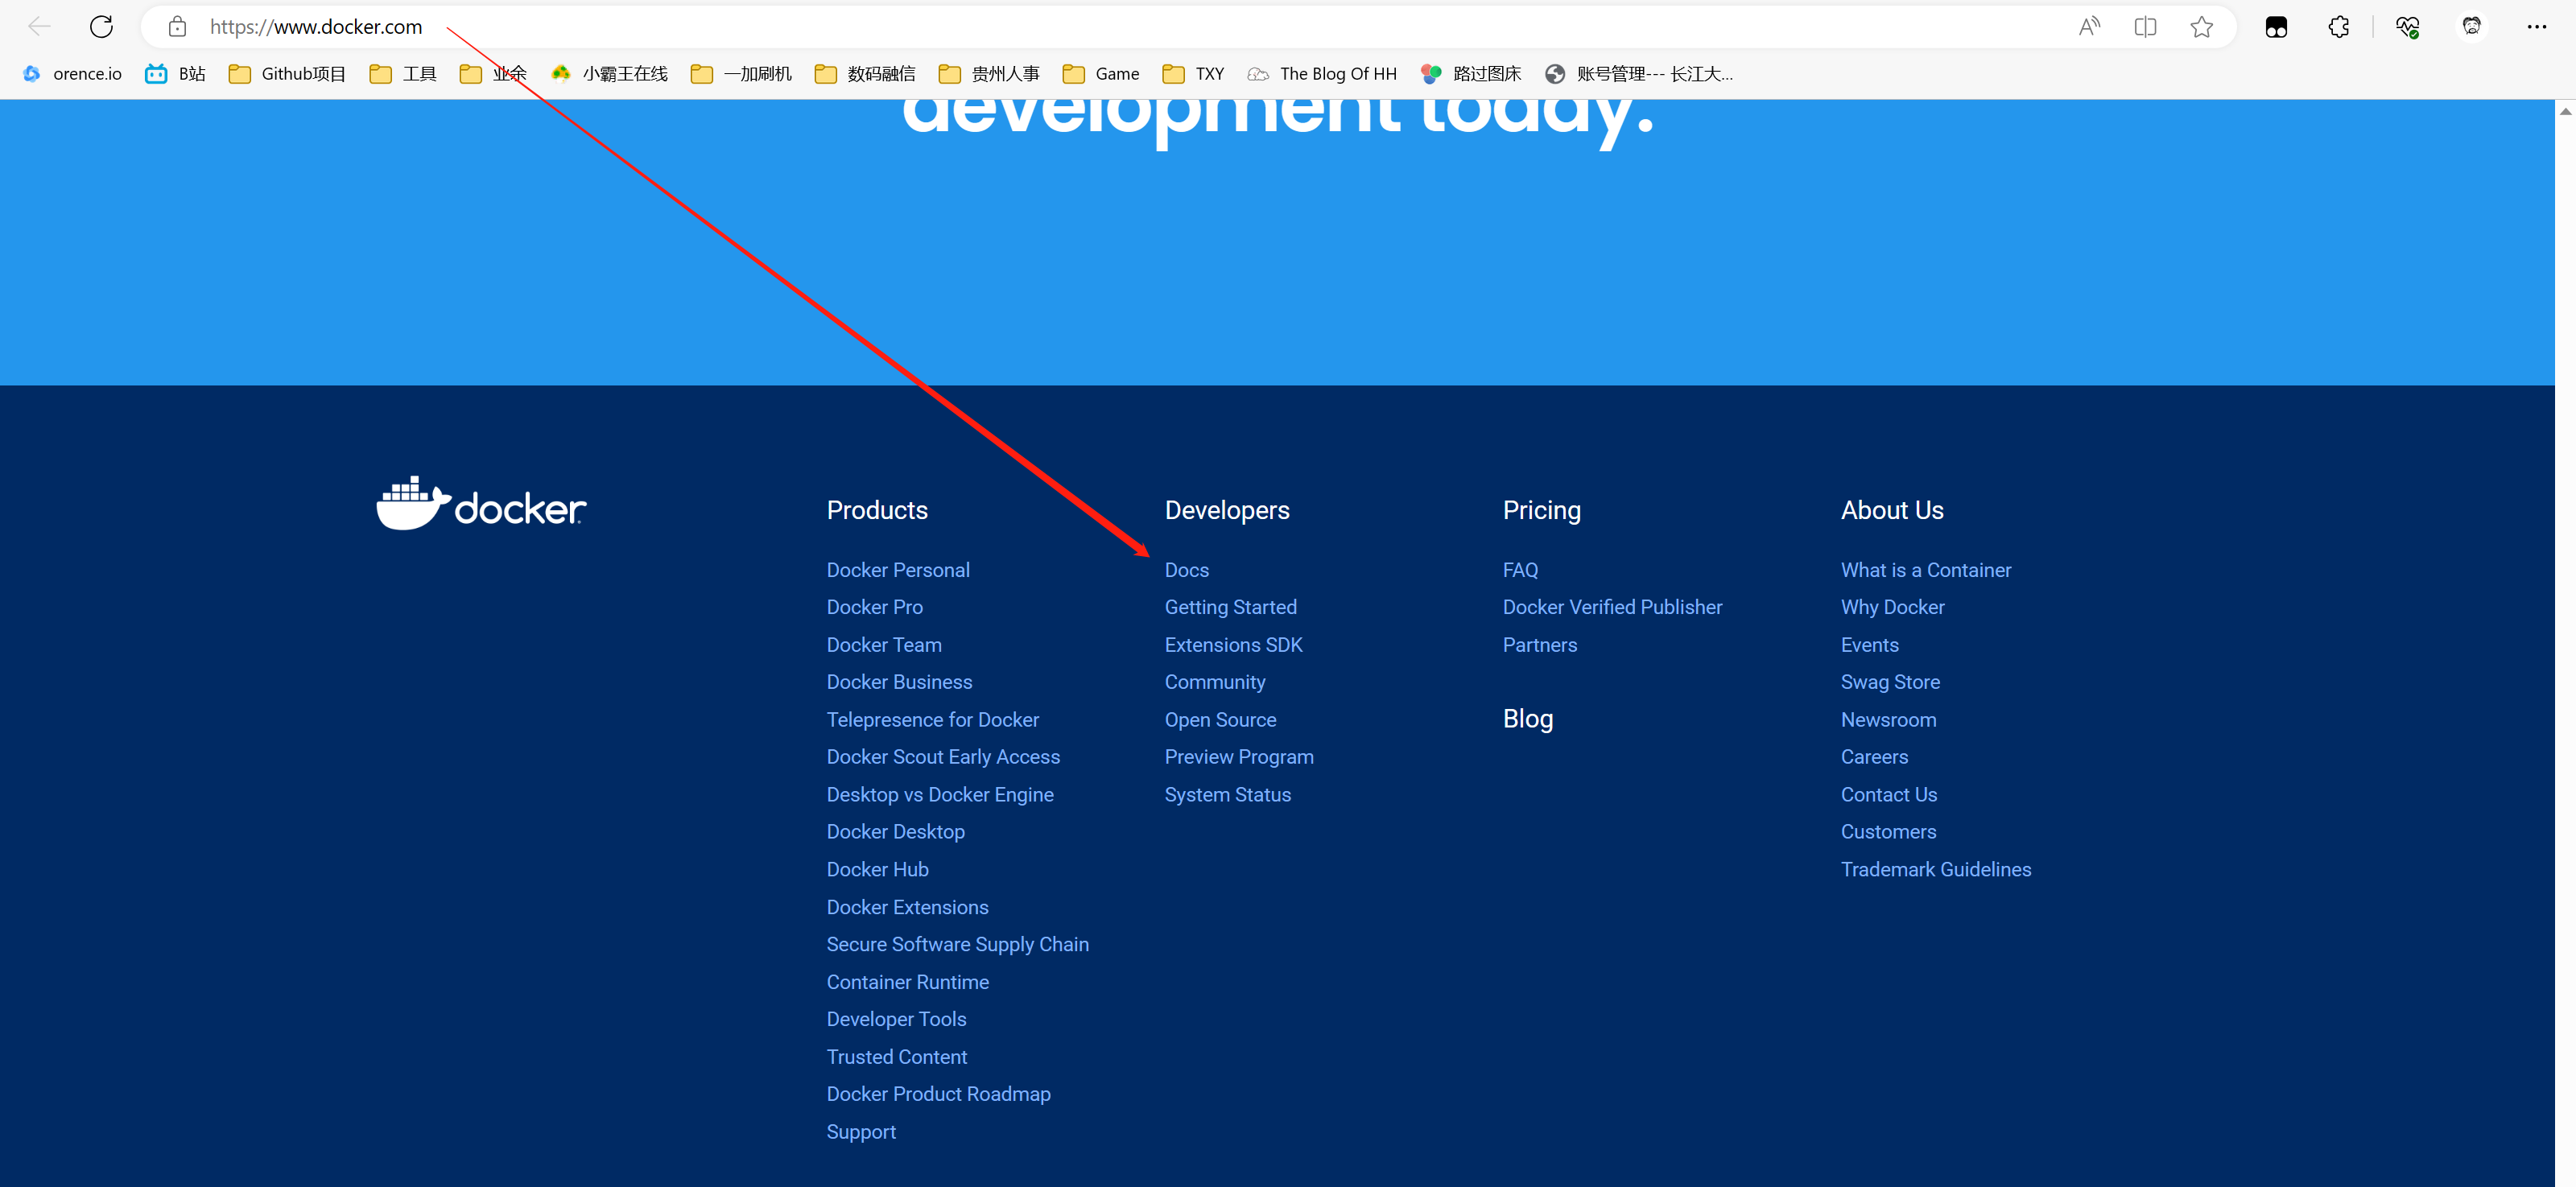Open Preview Program link
This screenshot has height=1187, width=2576.
click(1240, 757)
